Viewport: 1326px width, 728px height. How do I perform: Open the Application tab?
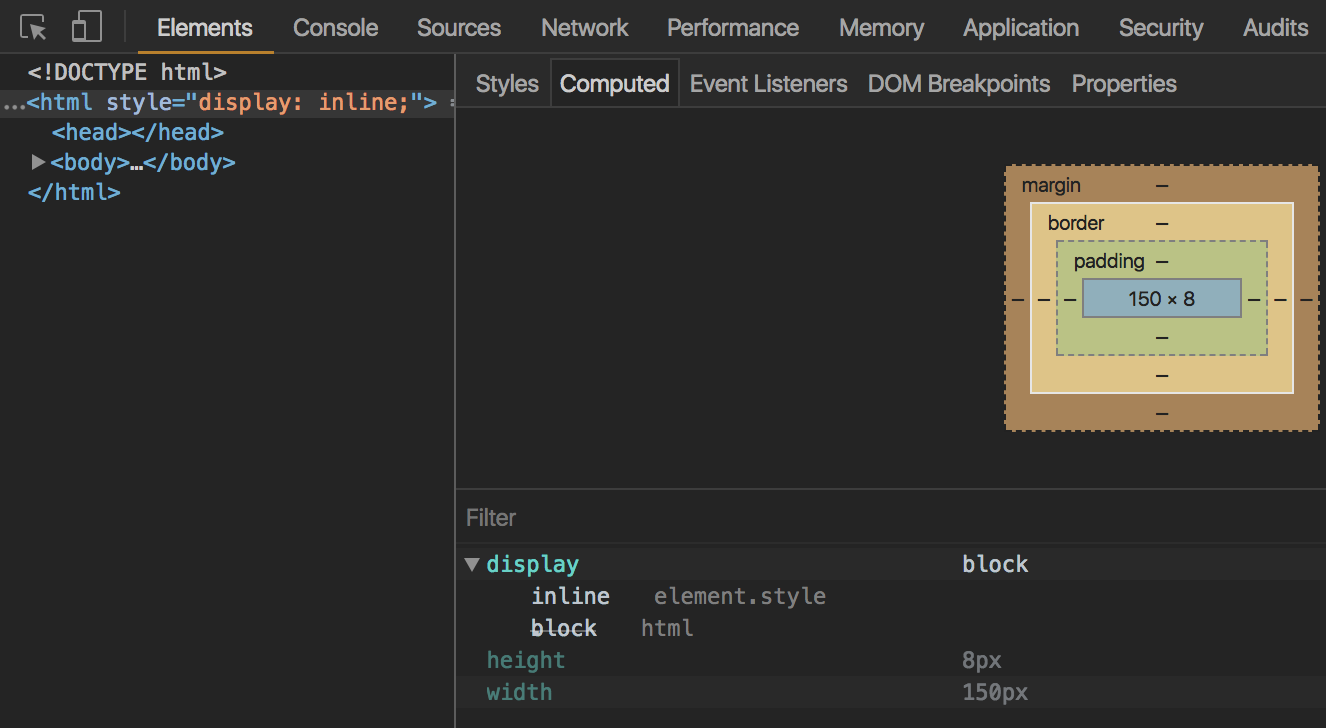pos(1020,28)
